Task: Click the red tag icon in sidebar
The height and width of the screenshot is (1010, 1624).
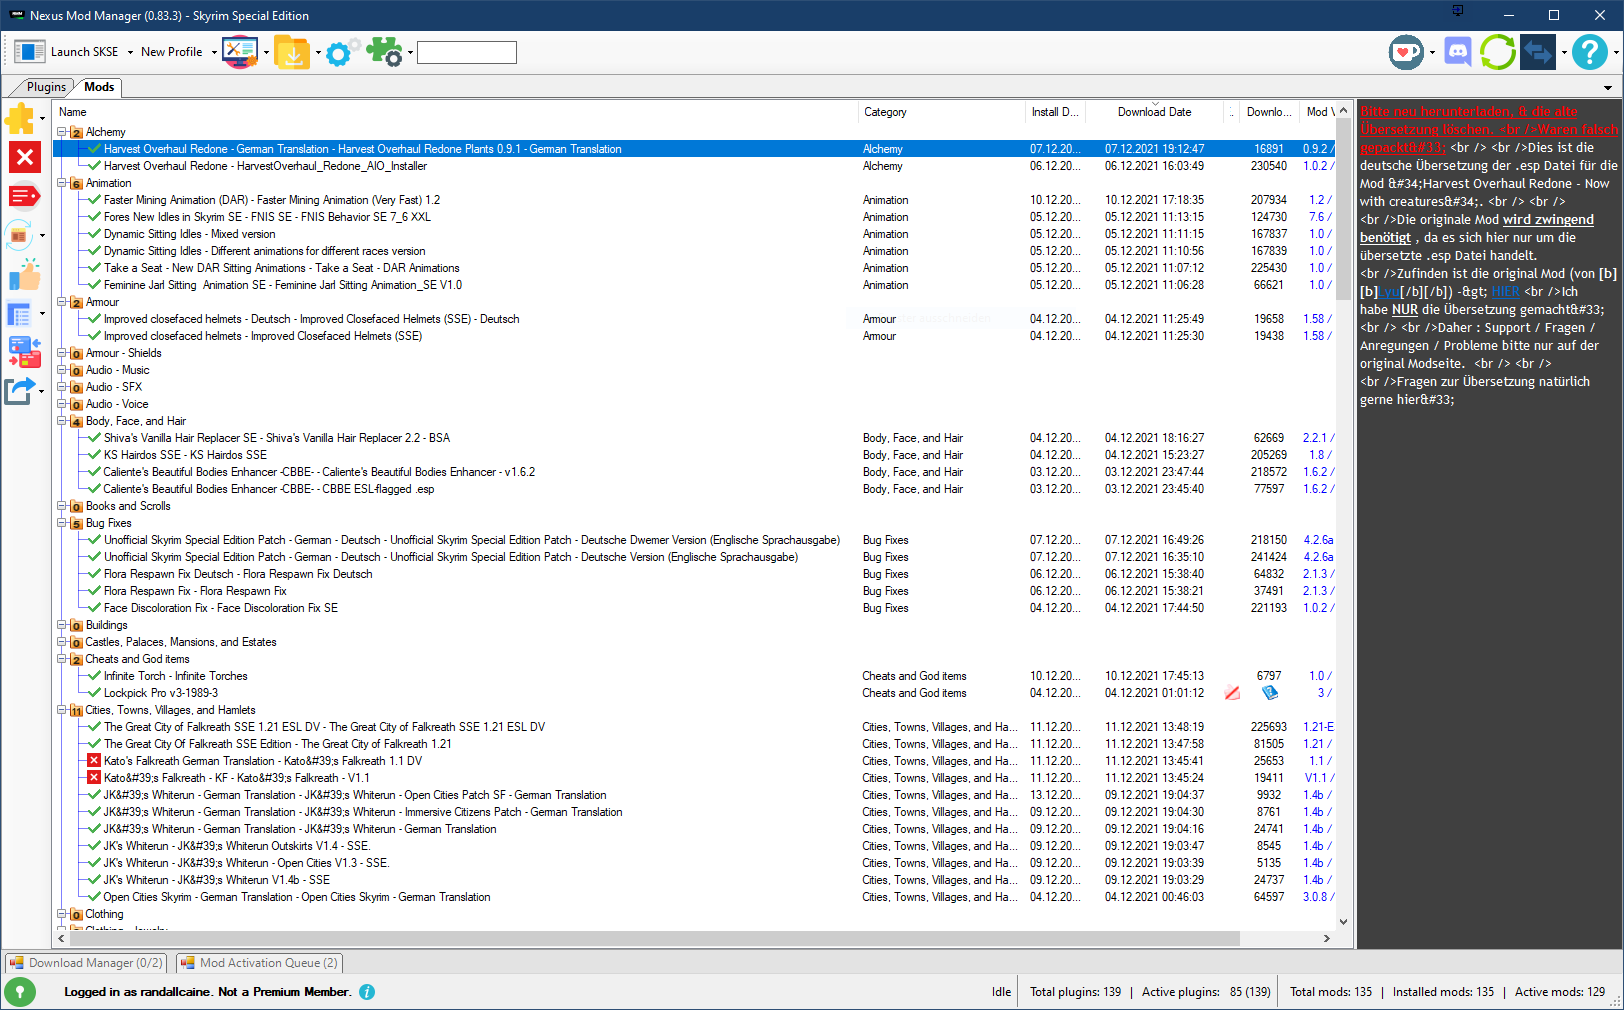Action: (x=24, y=196)
